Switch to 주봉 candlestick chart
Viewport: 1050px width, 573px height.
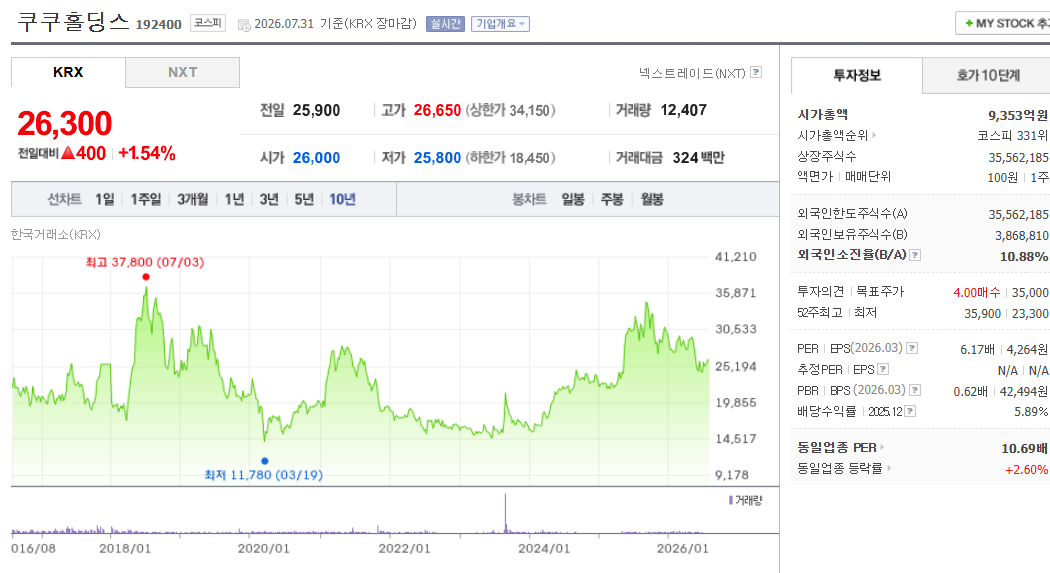point(612,199)
